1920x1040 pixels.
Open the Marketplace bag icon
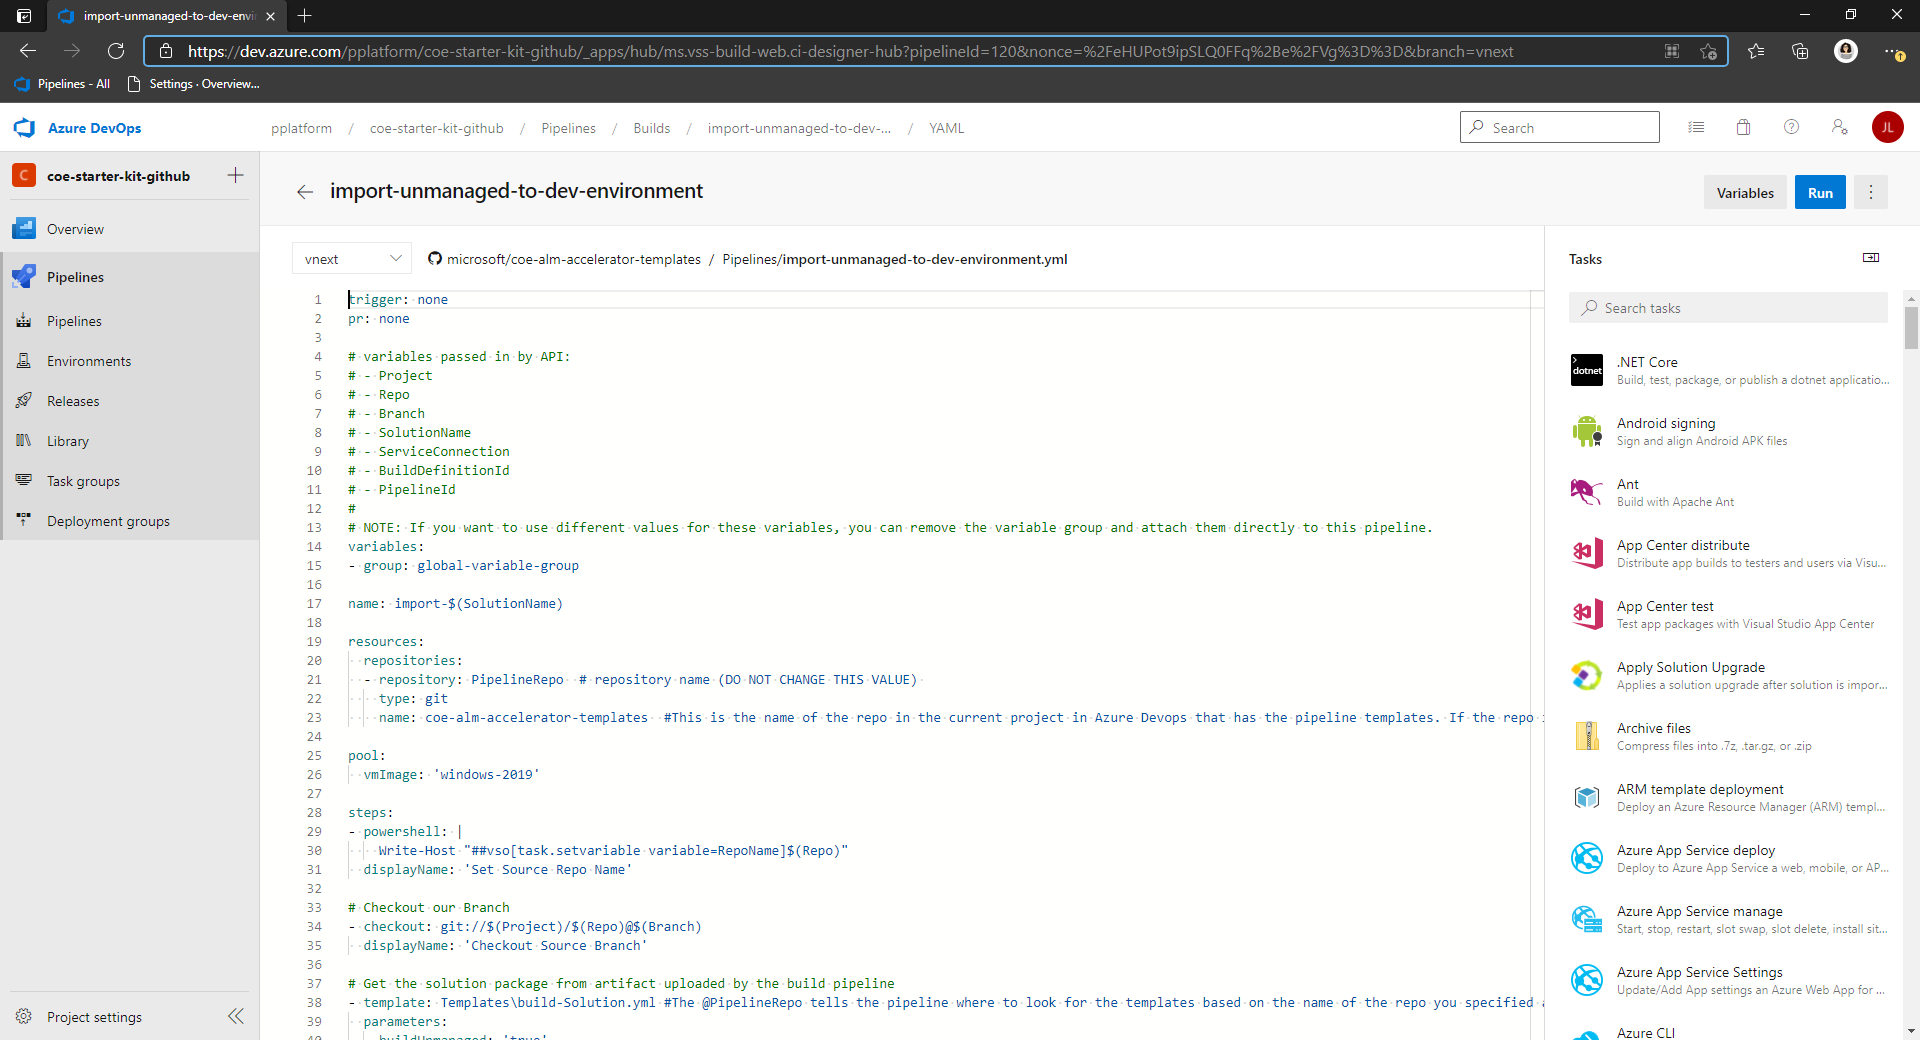[1743, 127]
